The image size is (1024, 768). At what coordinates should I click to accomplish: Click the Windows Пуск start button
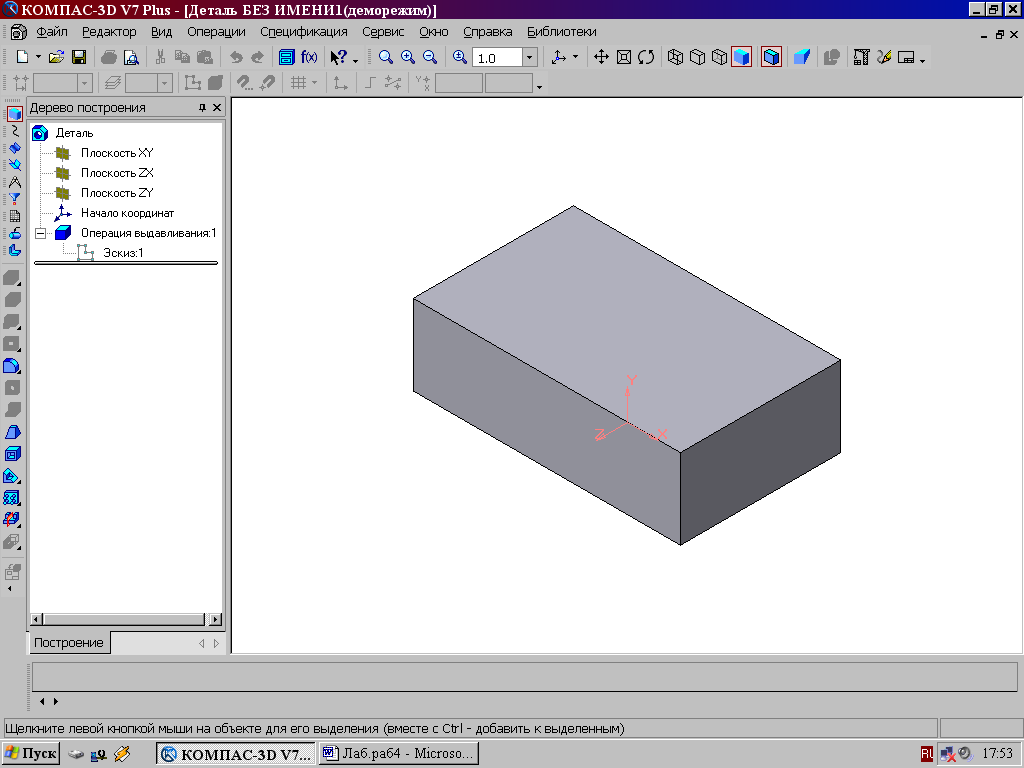[31, 753]
